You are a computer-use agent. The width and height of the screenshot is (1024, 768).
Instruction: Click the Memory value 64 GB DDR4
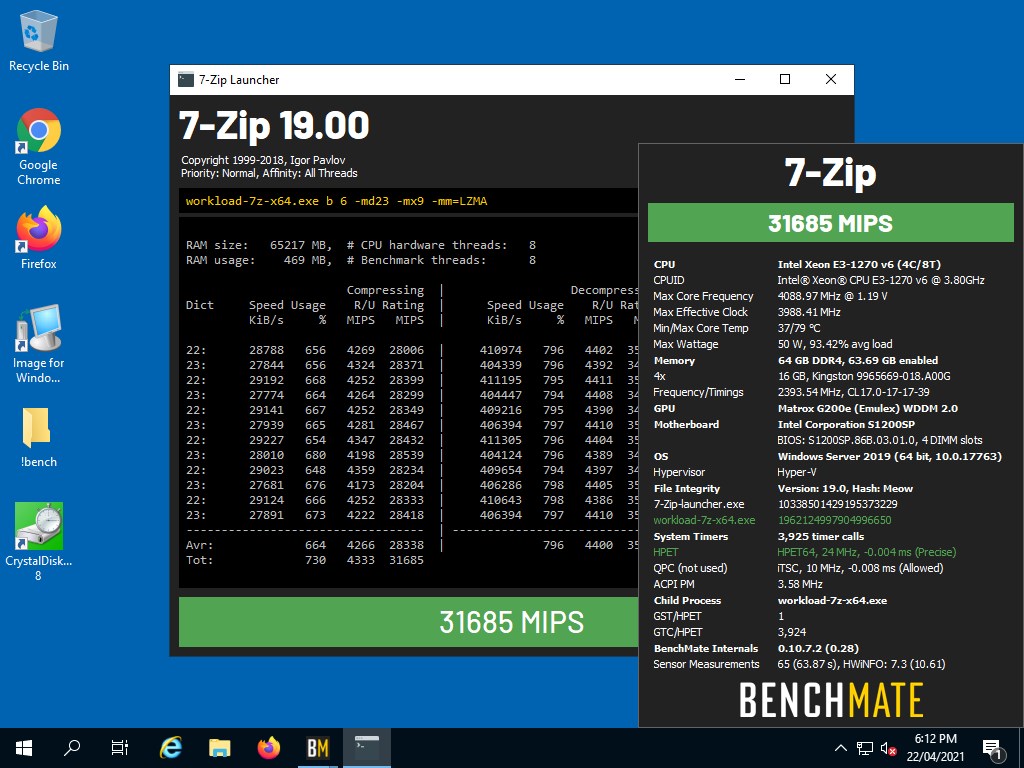point(857,360)
